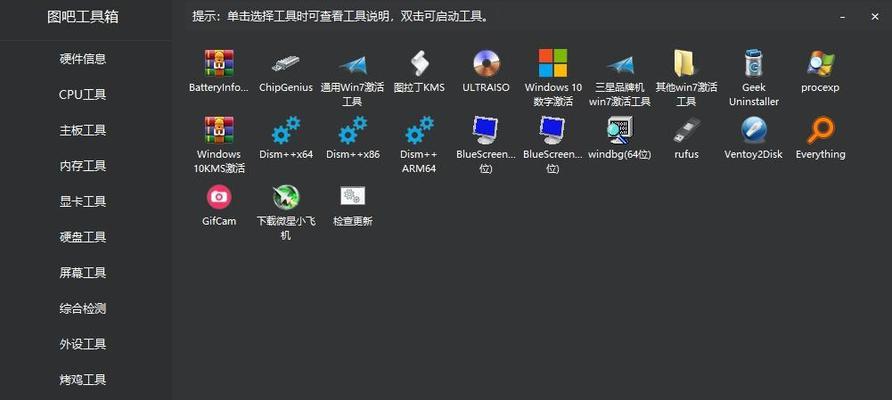This screenshot has width=892, height=400.
Task: Select the 屏幕工具 category
Action: [83, 273]
